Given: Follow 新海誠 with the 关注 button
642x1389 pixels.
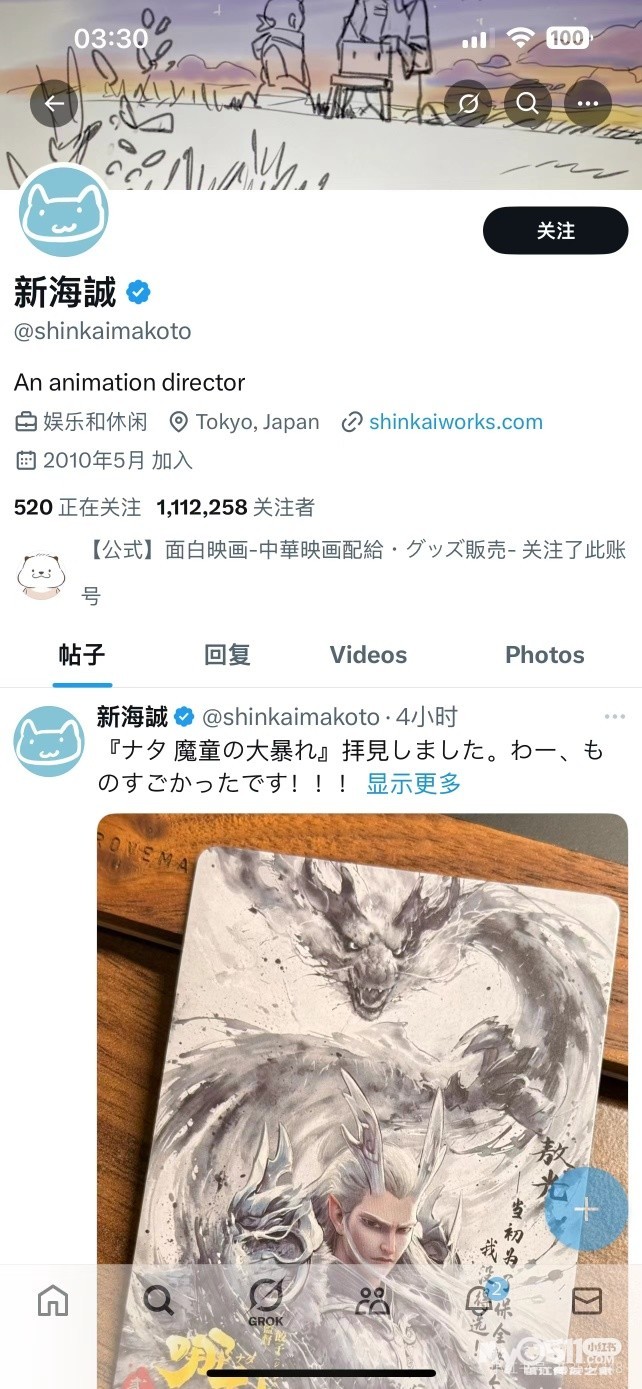Looking at the screenshot, I should click(556, 231).
